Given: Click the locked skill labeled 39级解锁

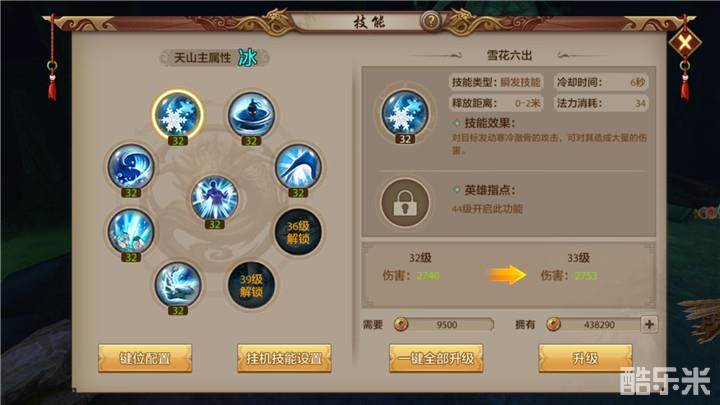Looking at the screenshot, I should [x=251, y=285].
